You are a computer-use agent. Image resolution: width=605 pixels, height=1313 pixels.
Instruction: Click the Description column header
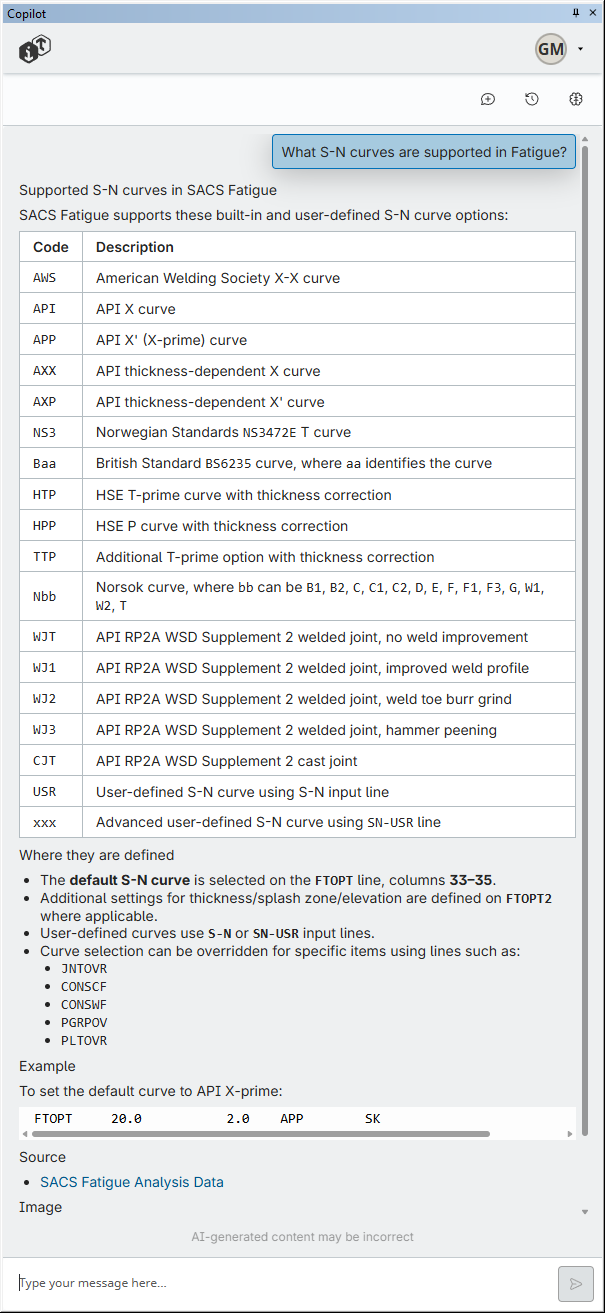click(x=135, y=247)
